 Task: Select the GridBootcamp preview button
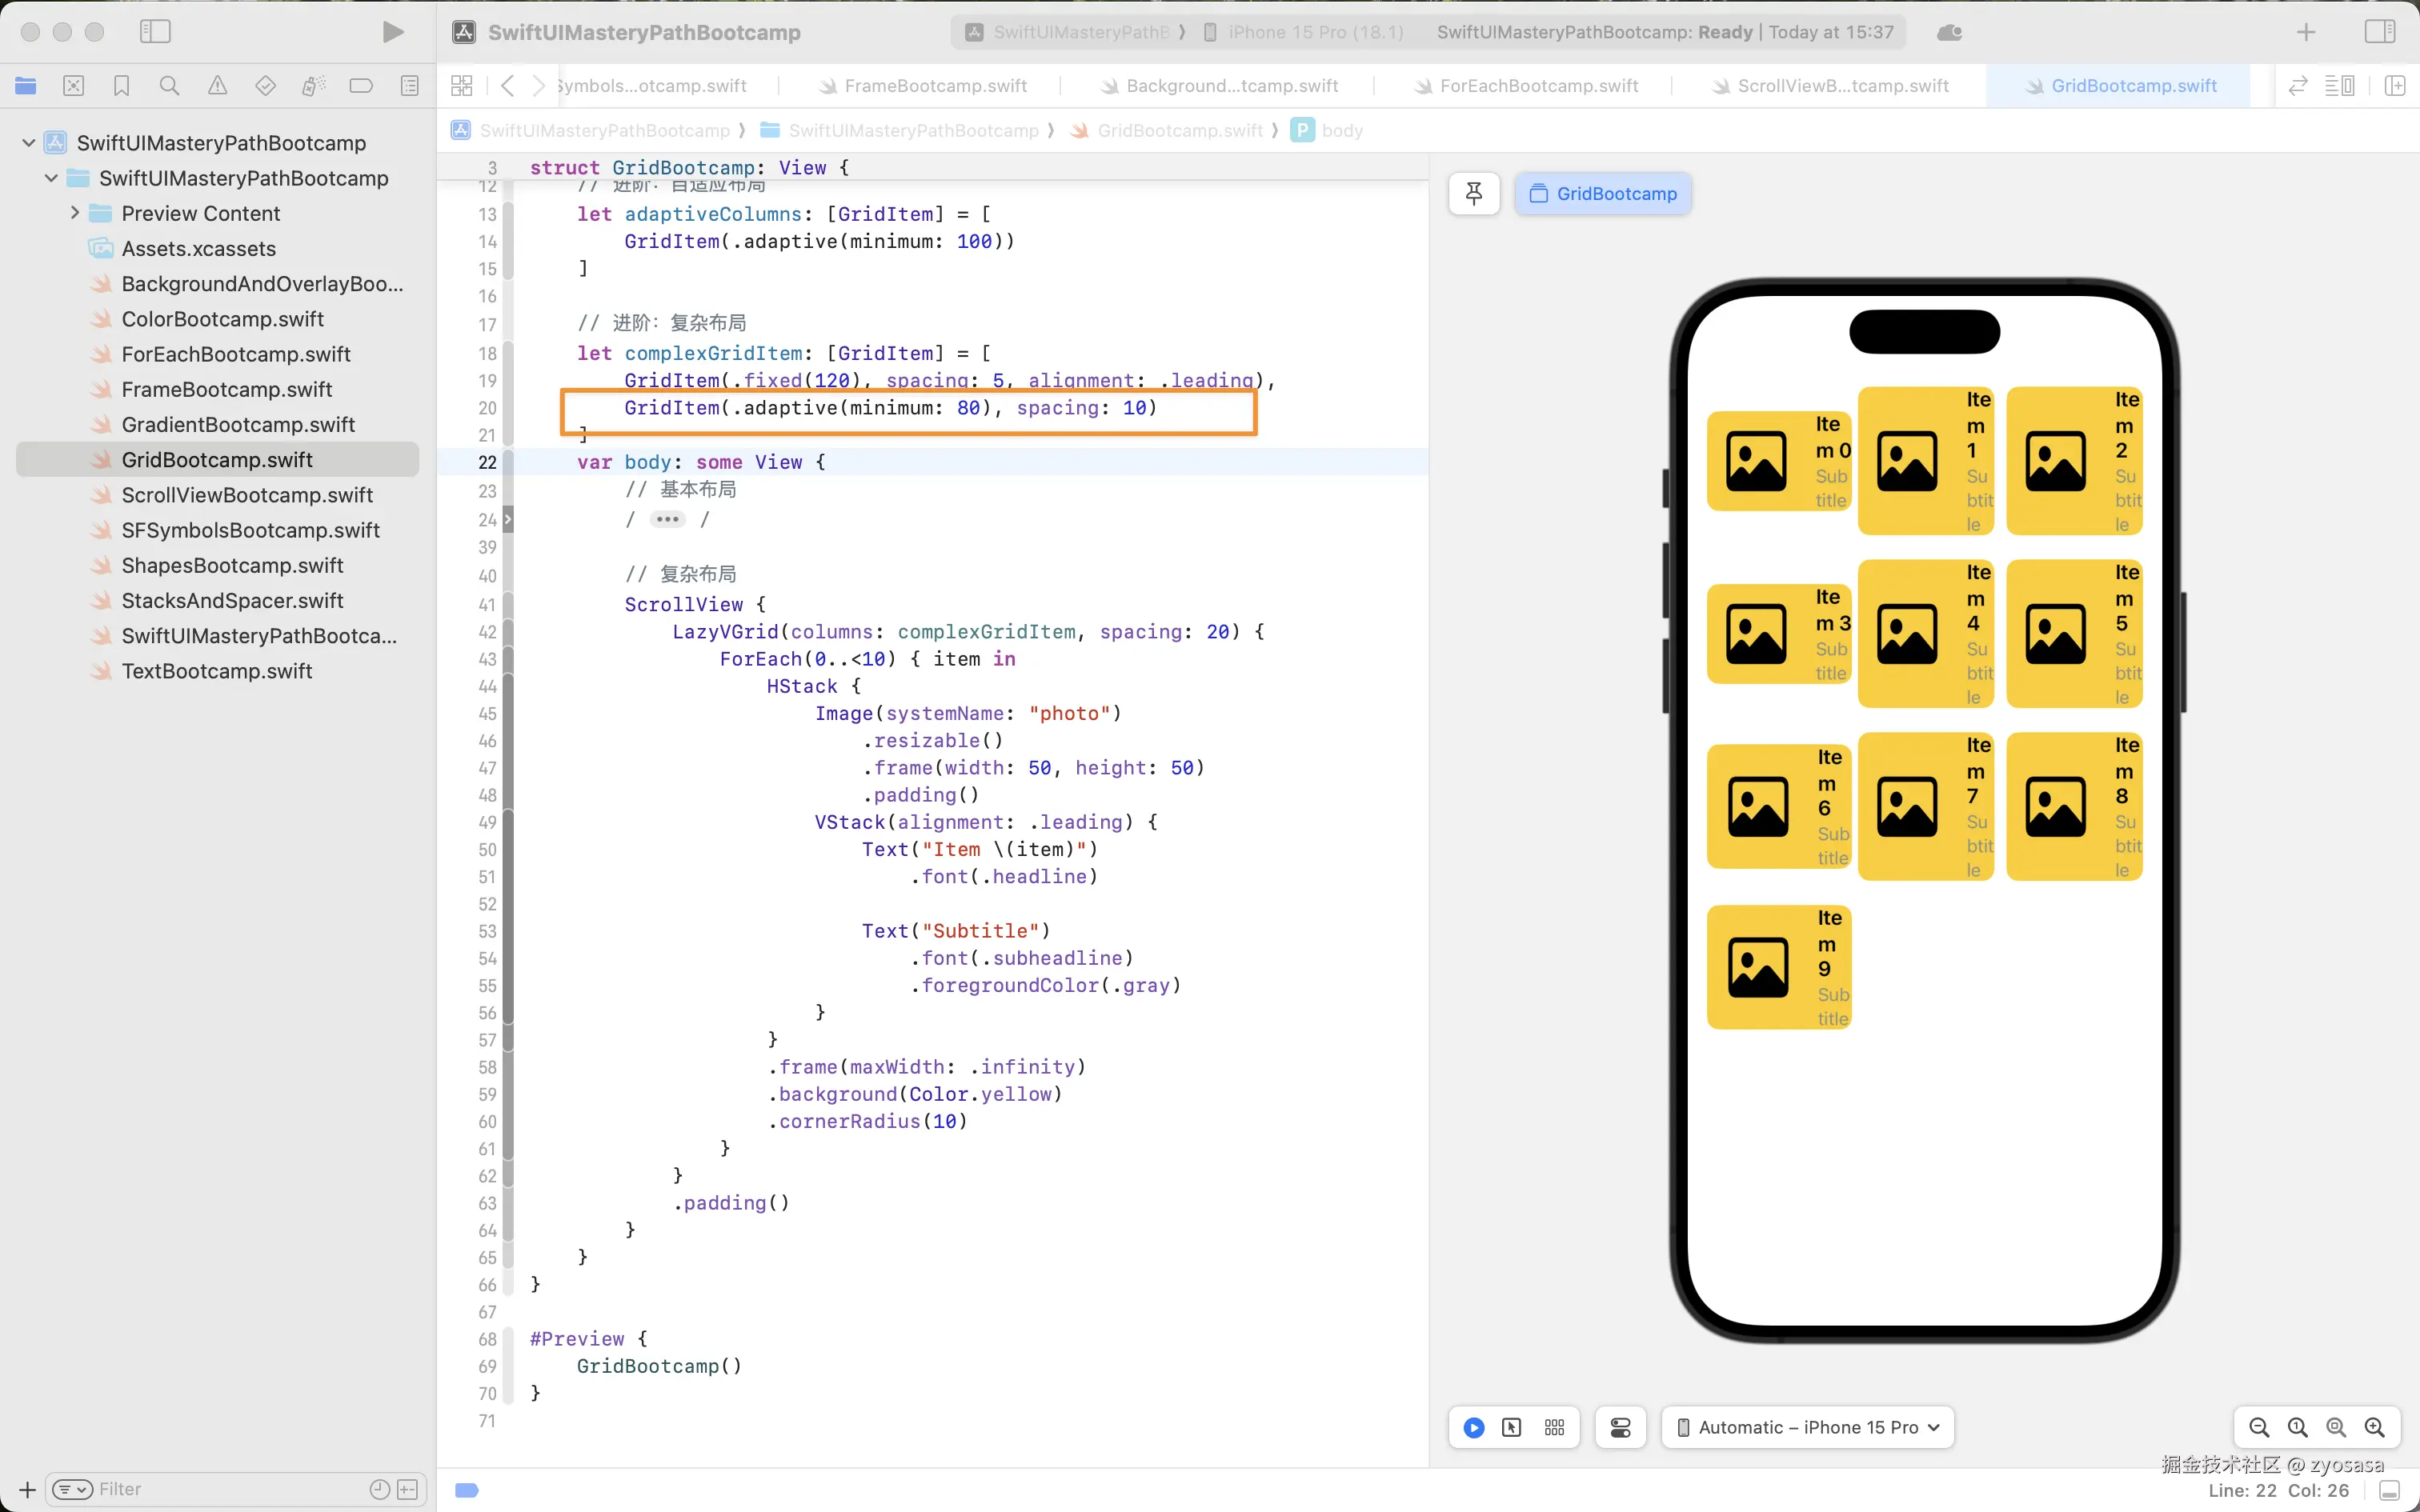(1602, 194)
